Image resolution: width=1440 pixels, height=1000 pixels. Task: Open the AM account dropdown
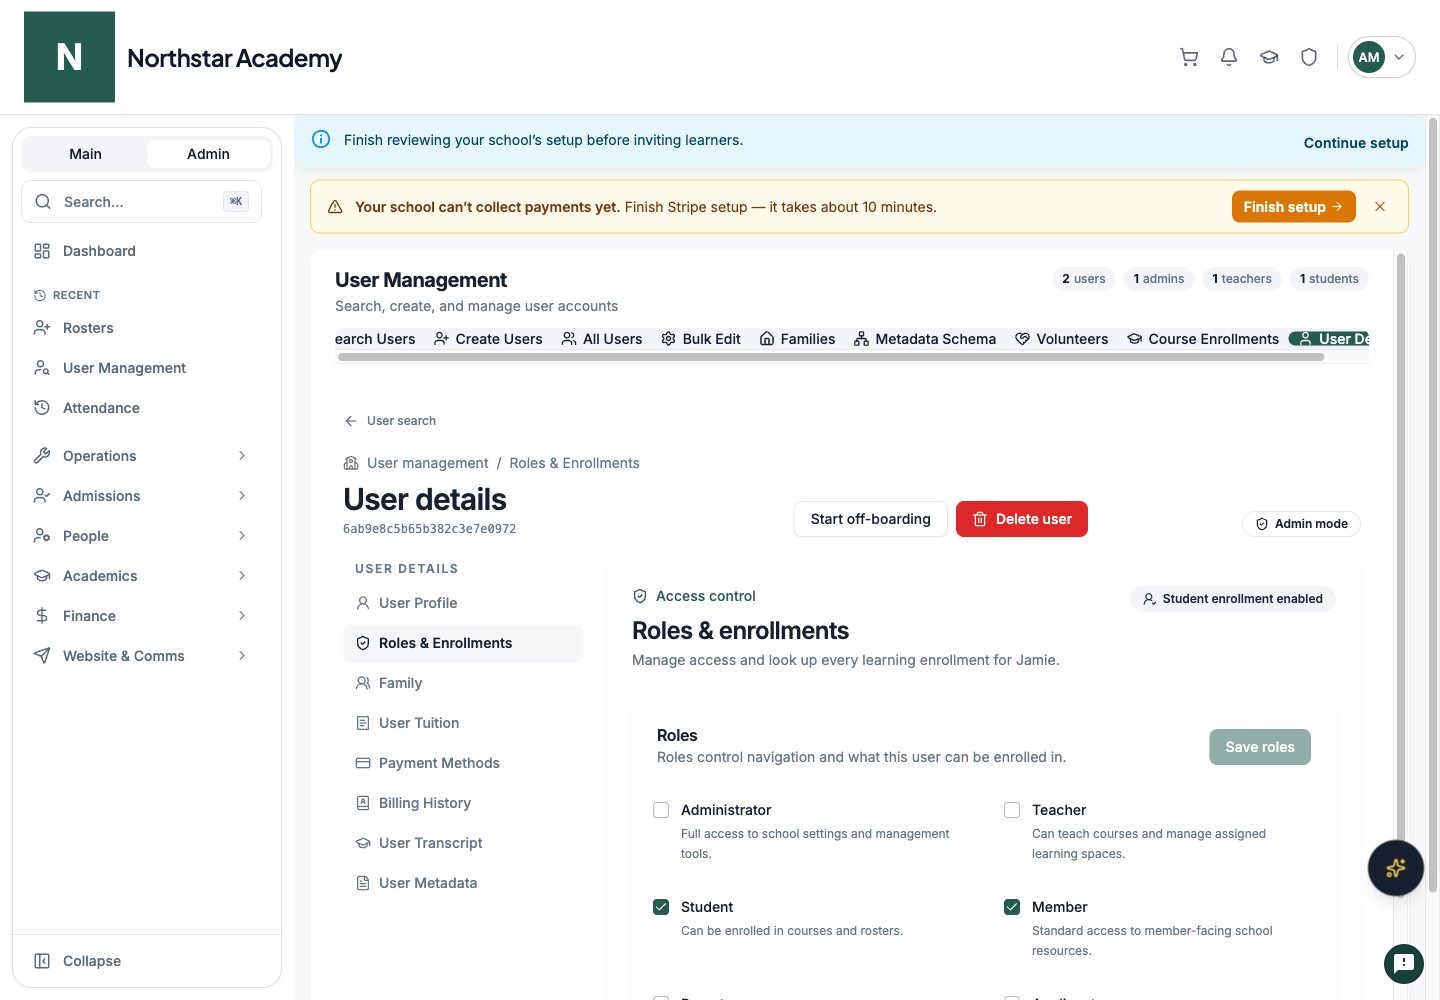(1381, 57)
